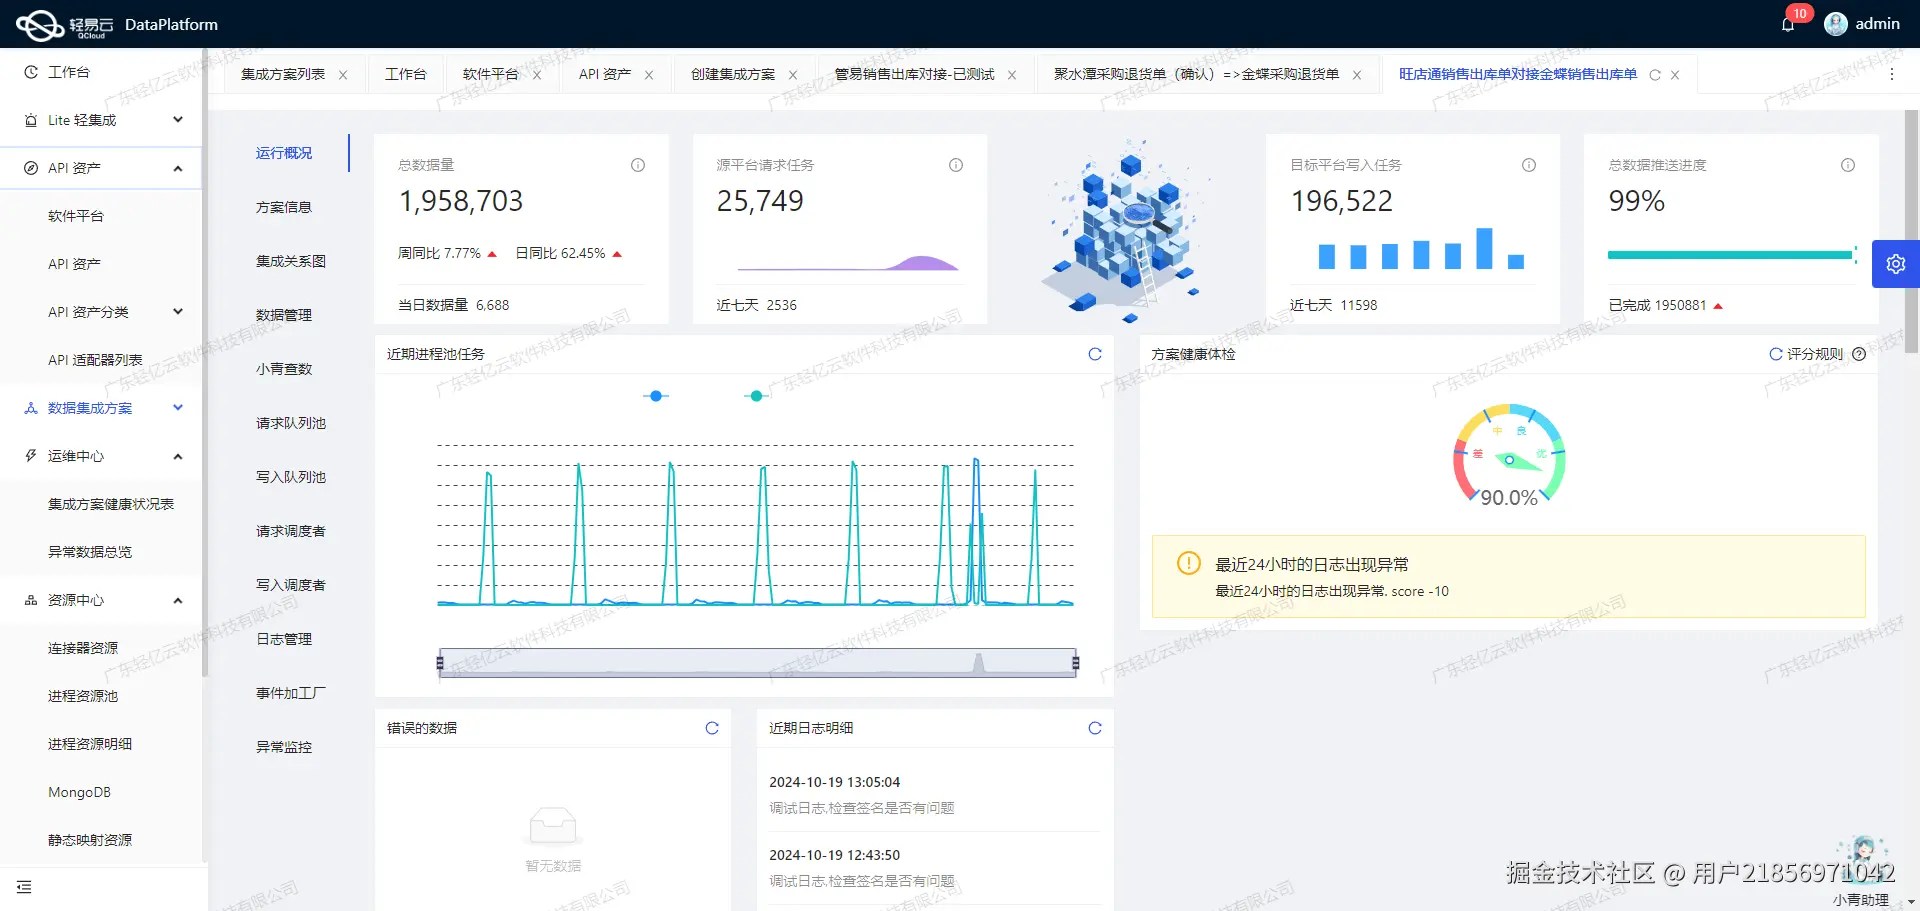Refresh the 近期进程池任务 chart
The image size is (1920, 911).
(x=1095, y=354)
